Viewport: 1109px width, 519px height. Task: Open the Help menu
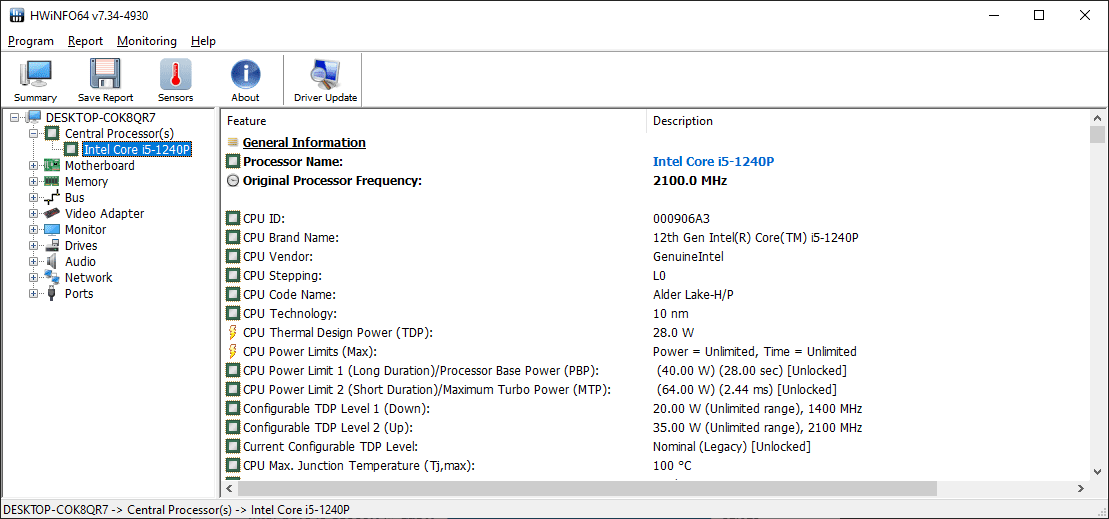pos(204,41)
